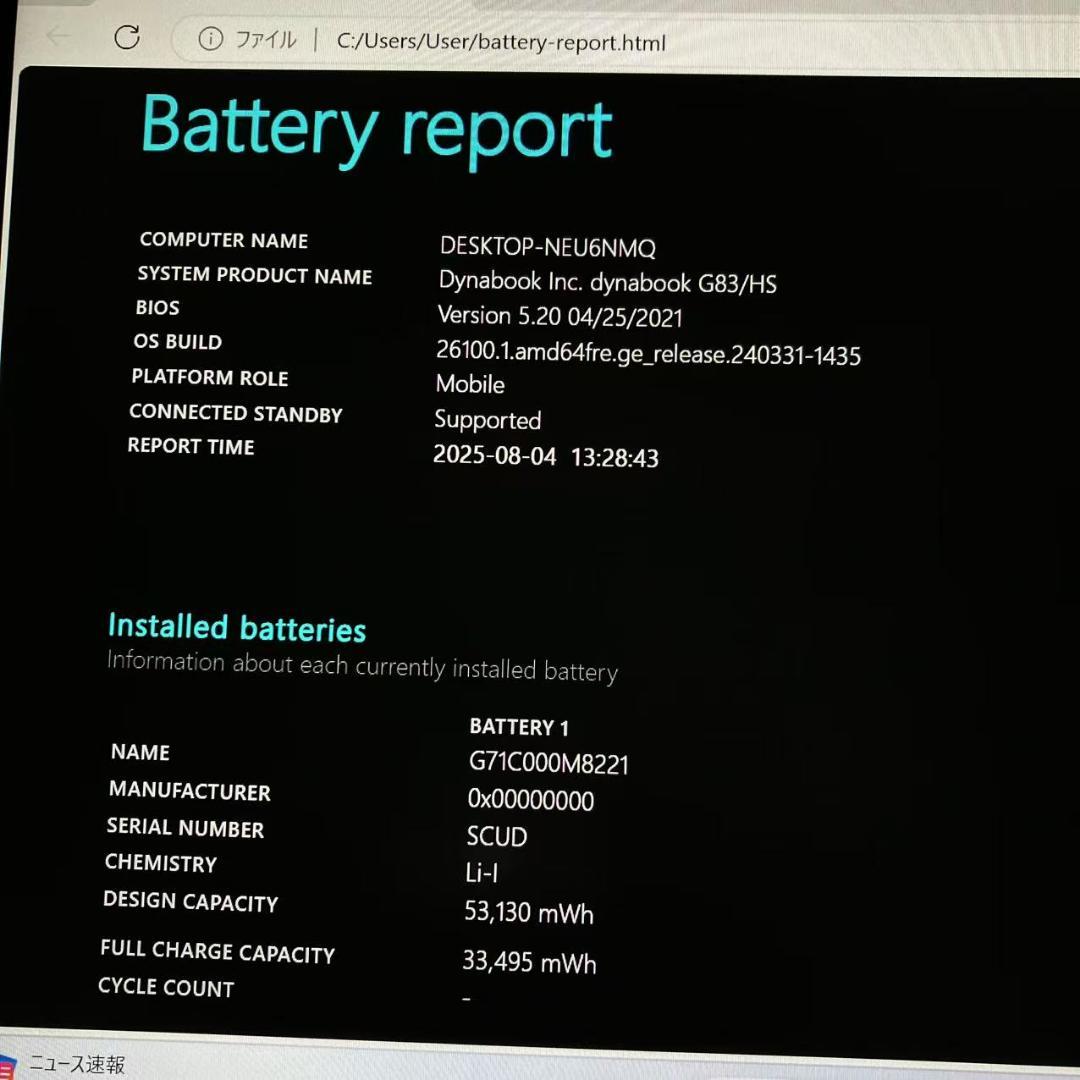The image size is (1080, 1080).
Task: Select the battery-report.html address bar URL
Action: point(500,43)
